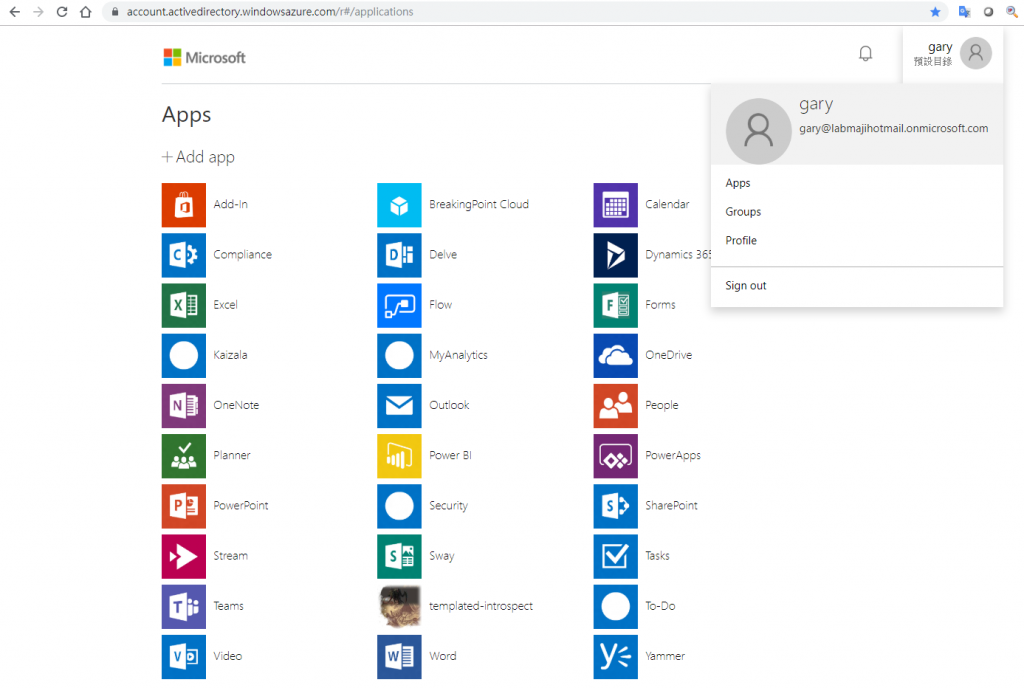Click the OneDrive cloud icon
The height and width of the screenshot is (688, 1024).
point(615,356)
